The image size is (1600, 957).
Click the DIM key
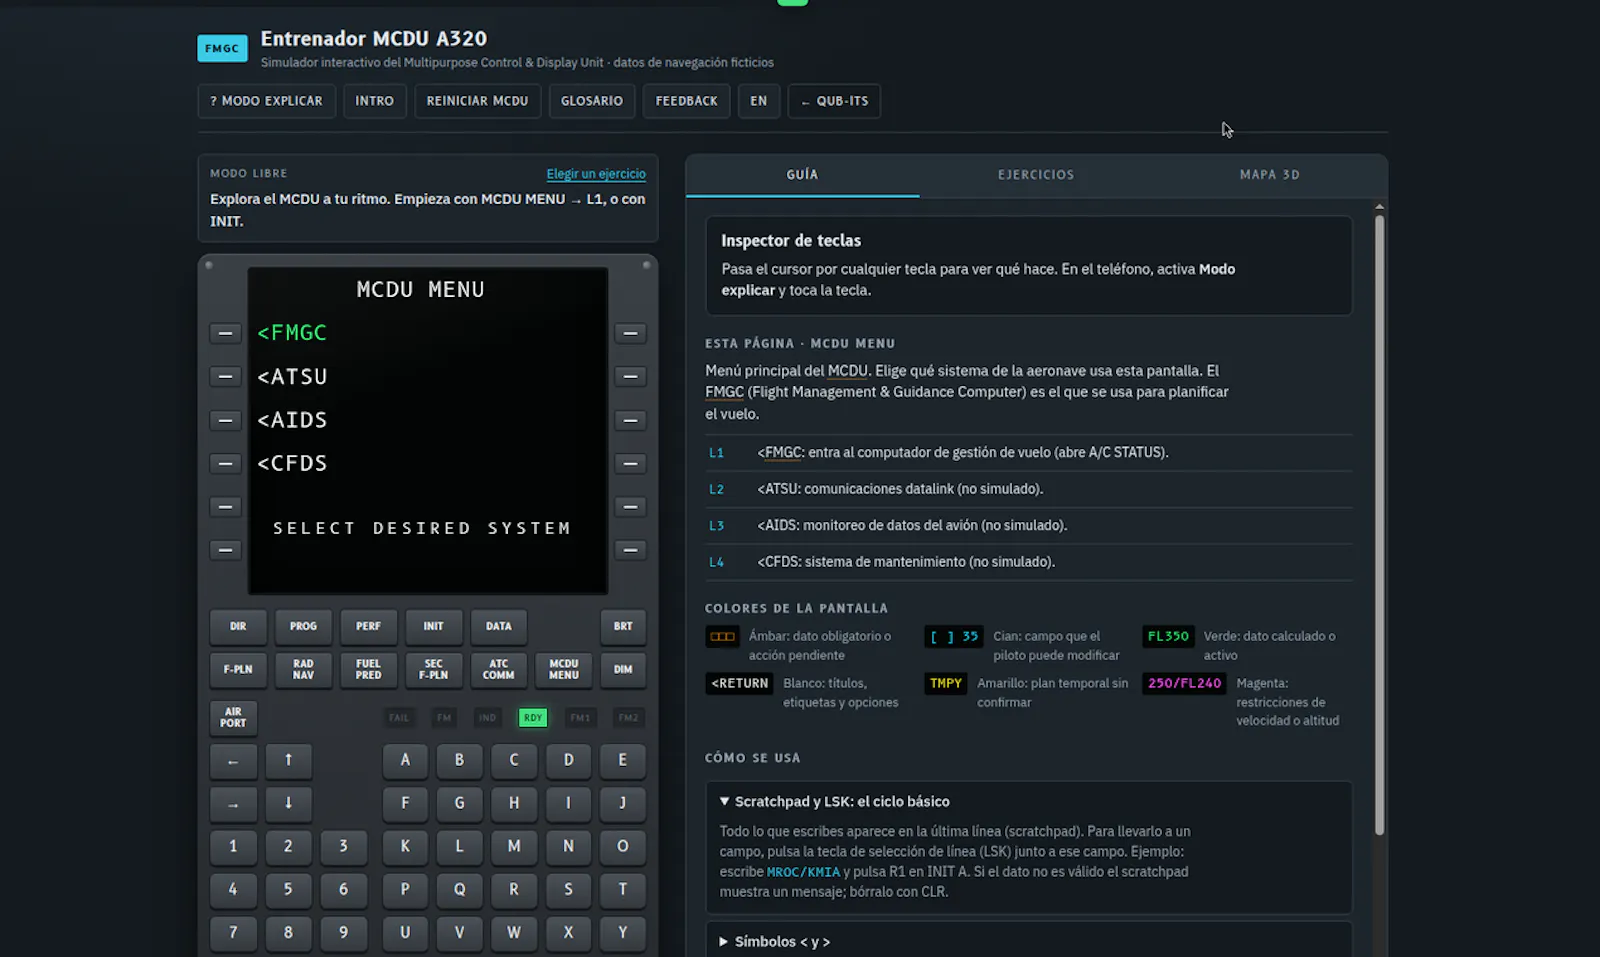(x=623, y=670)
